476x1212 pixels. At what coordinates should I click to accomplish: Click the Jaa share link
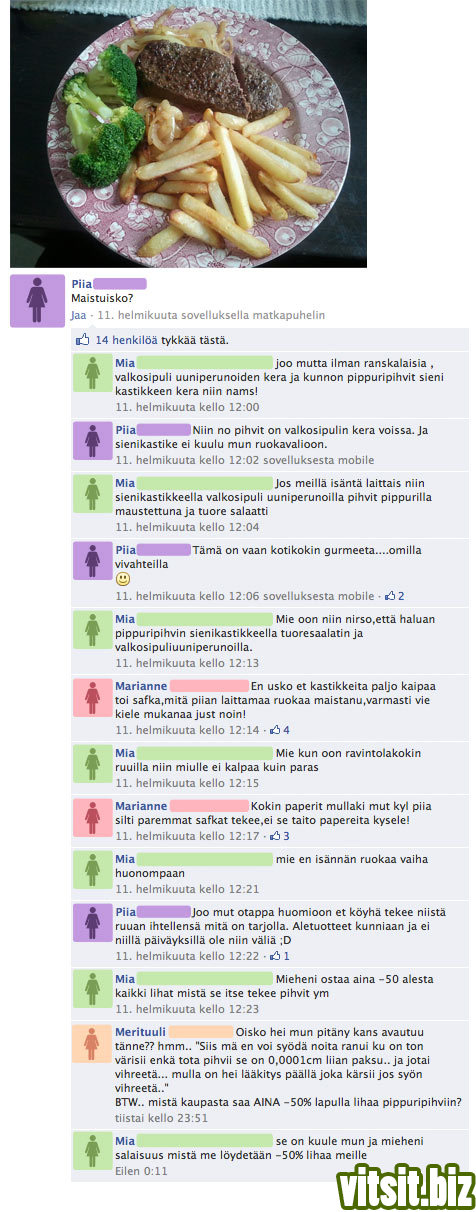(78, 315)
